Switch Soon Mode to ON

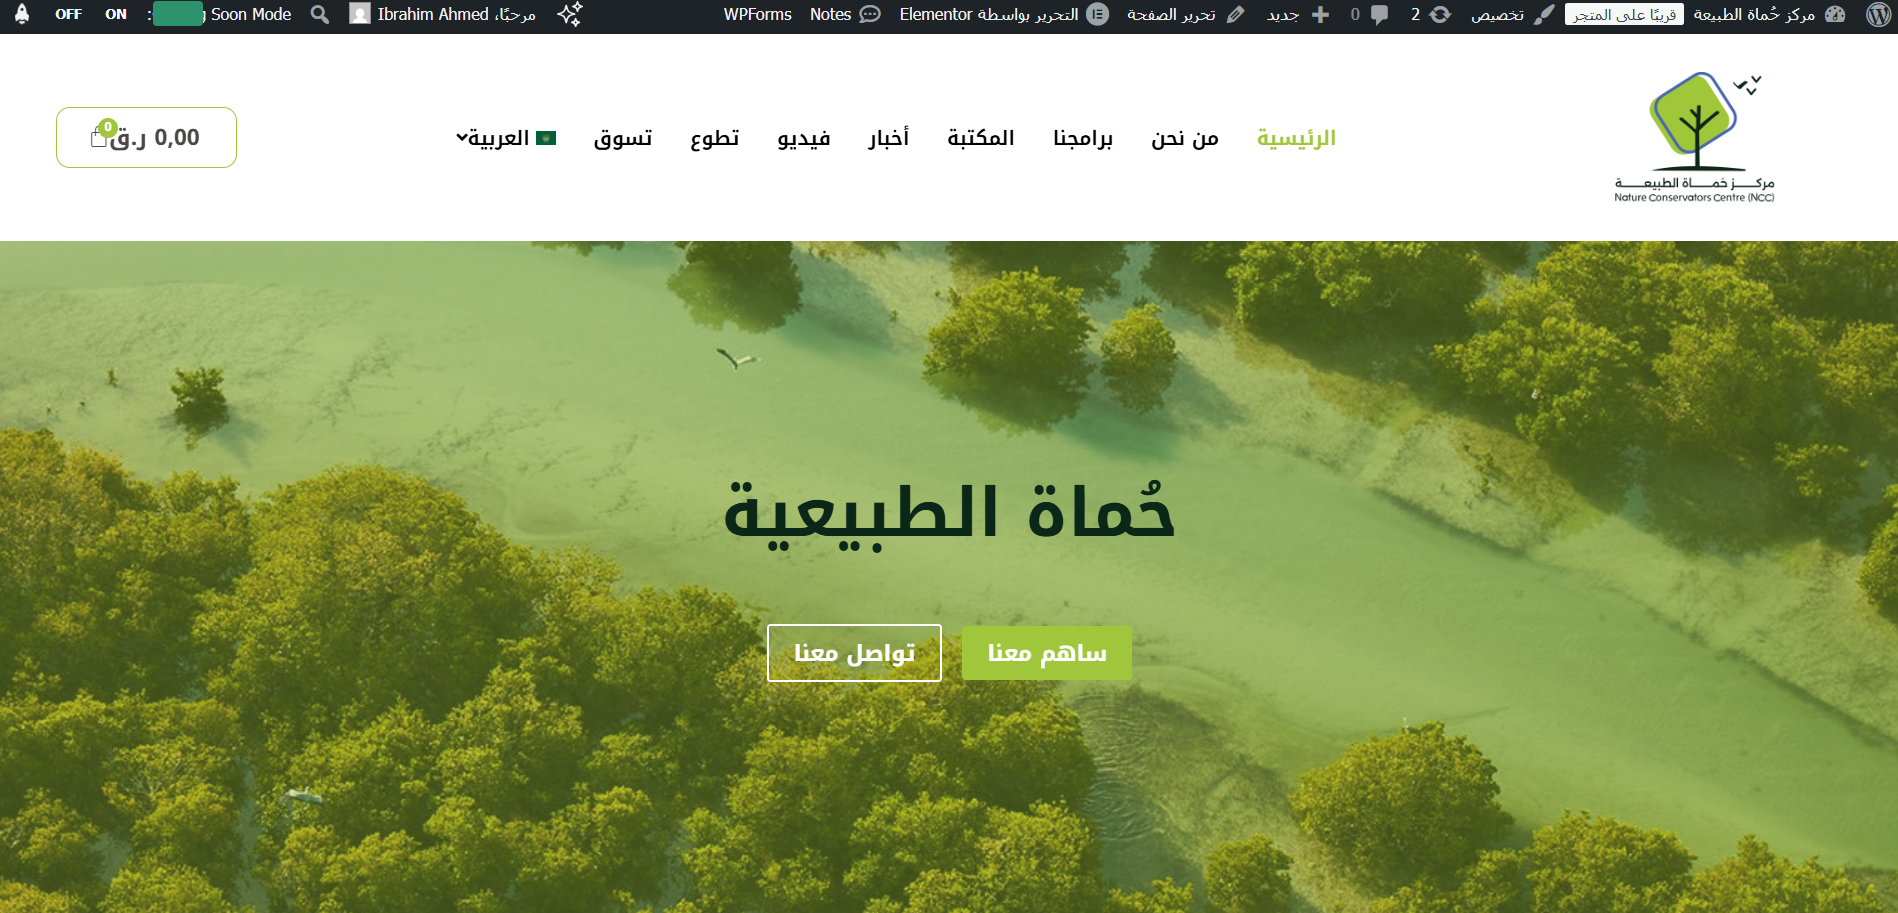point(116,14)
